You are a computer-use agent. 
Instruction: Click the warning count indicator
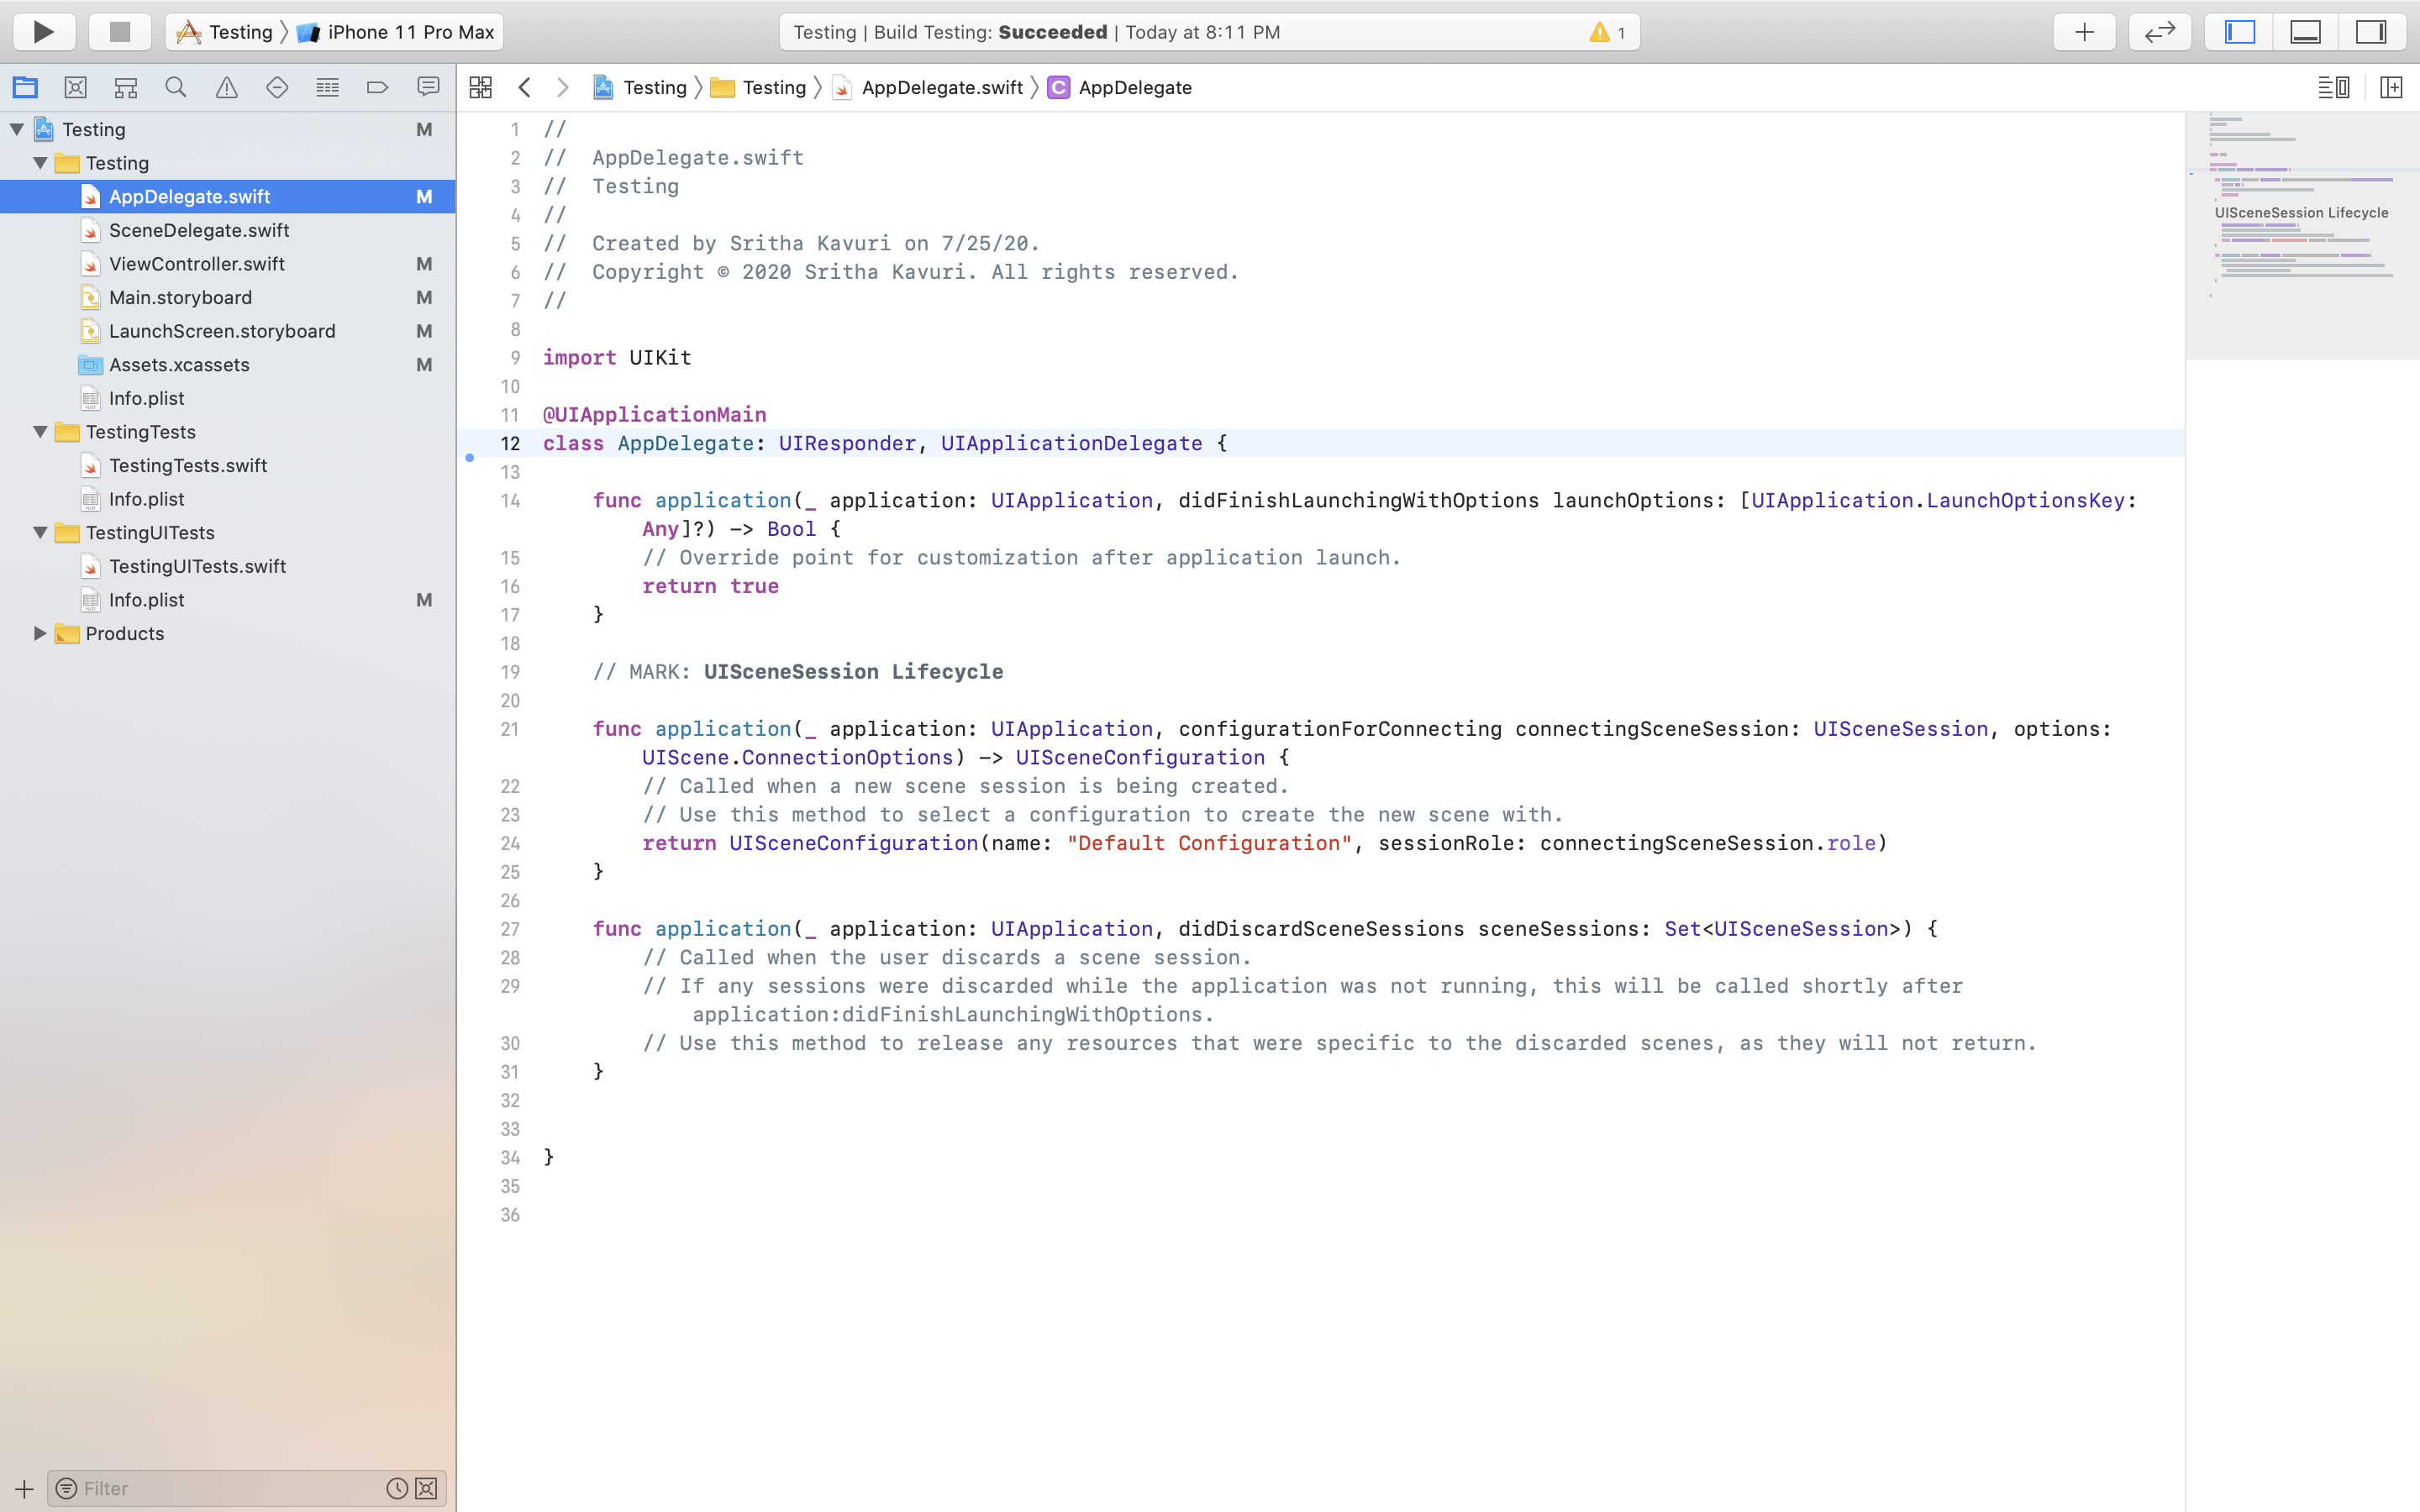tap(1607, 32)
